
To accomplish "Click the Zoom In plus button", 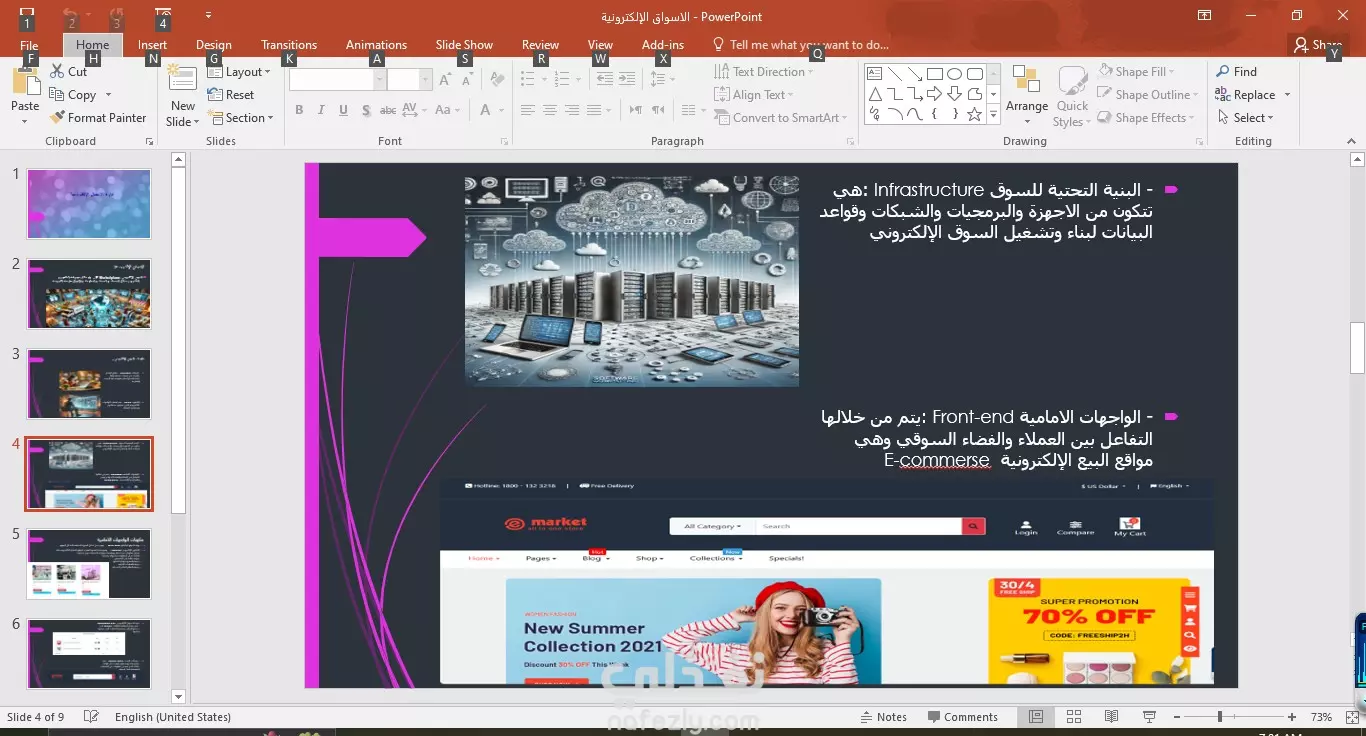I will coord(1292,717).
